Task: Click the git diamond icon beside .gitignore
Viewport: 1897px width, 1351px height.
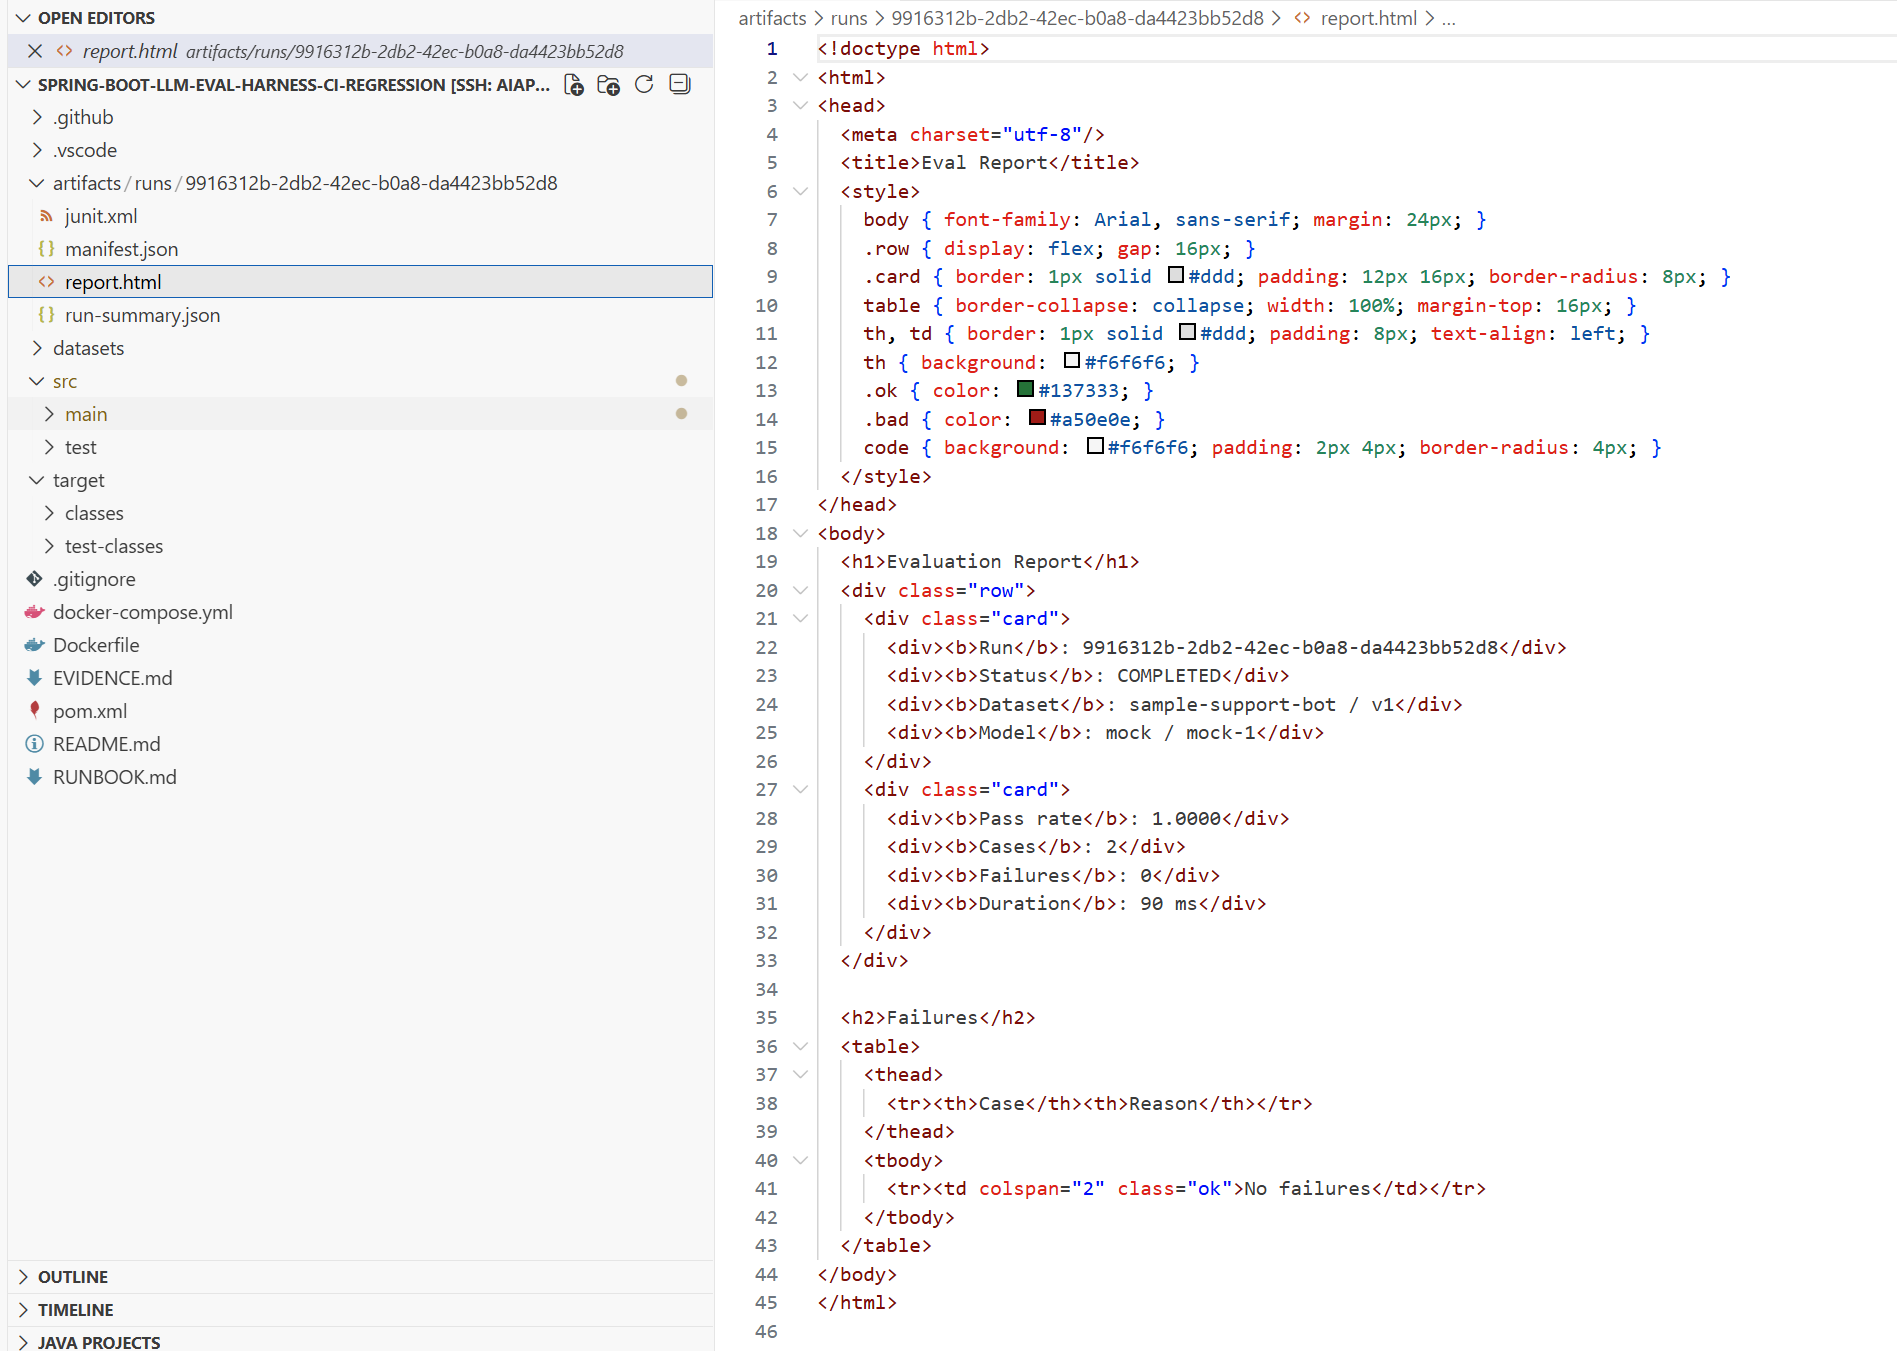Action: [34, 579]
